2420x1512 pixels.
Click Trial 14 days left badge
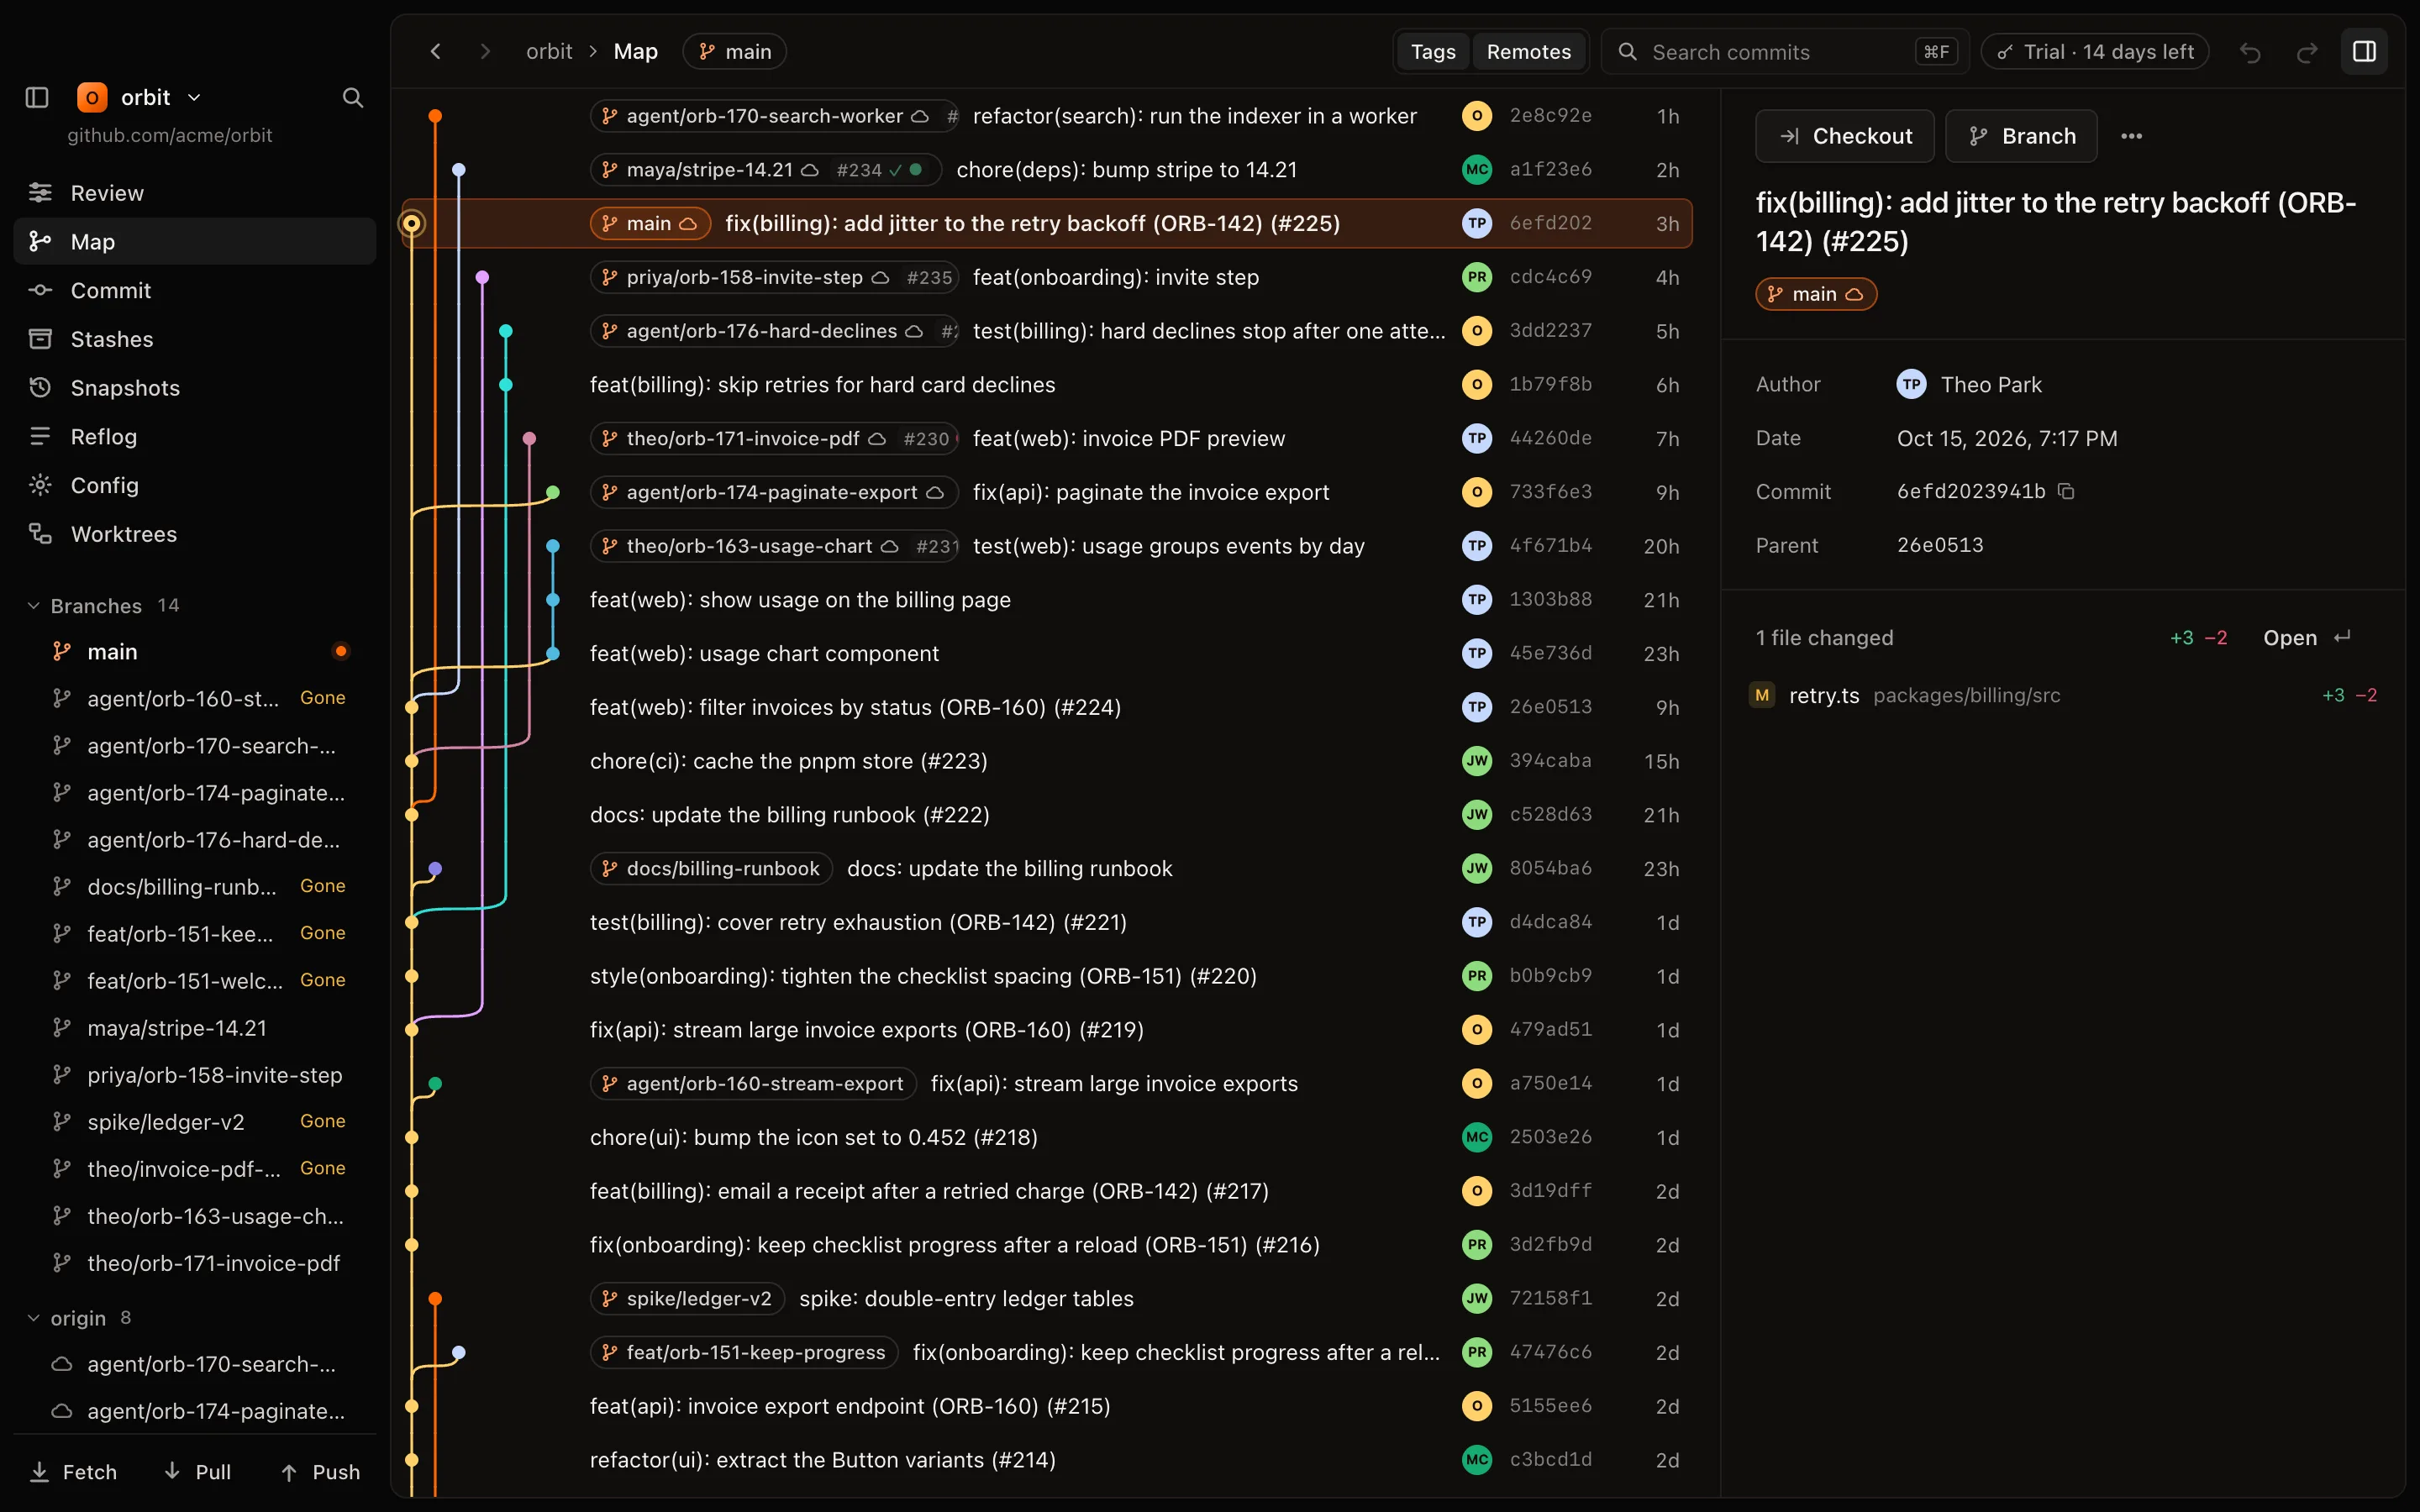[2095, 51]
